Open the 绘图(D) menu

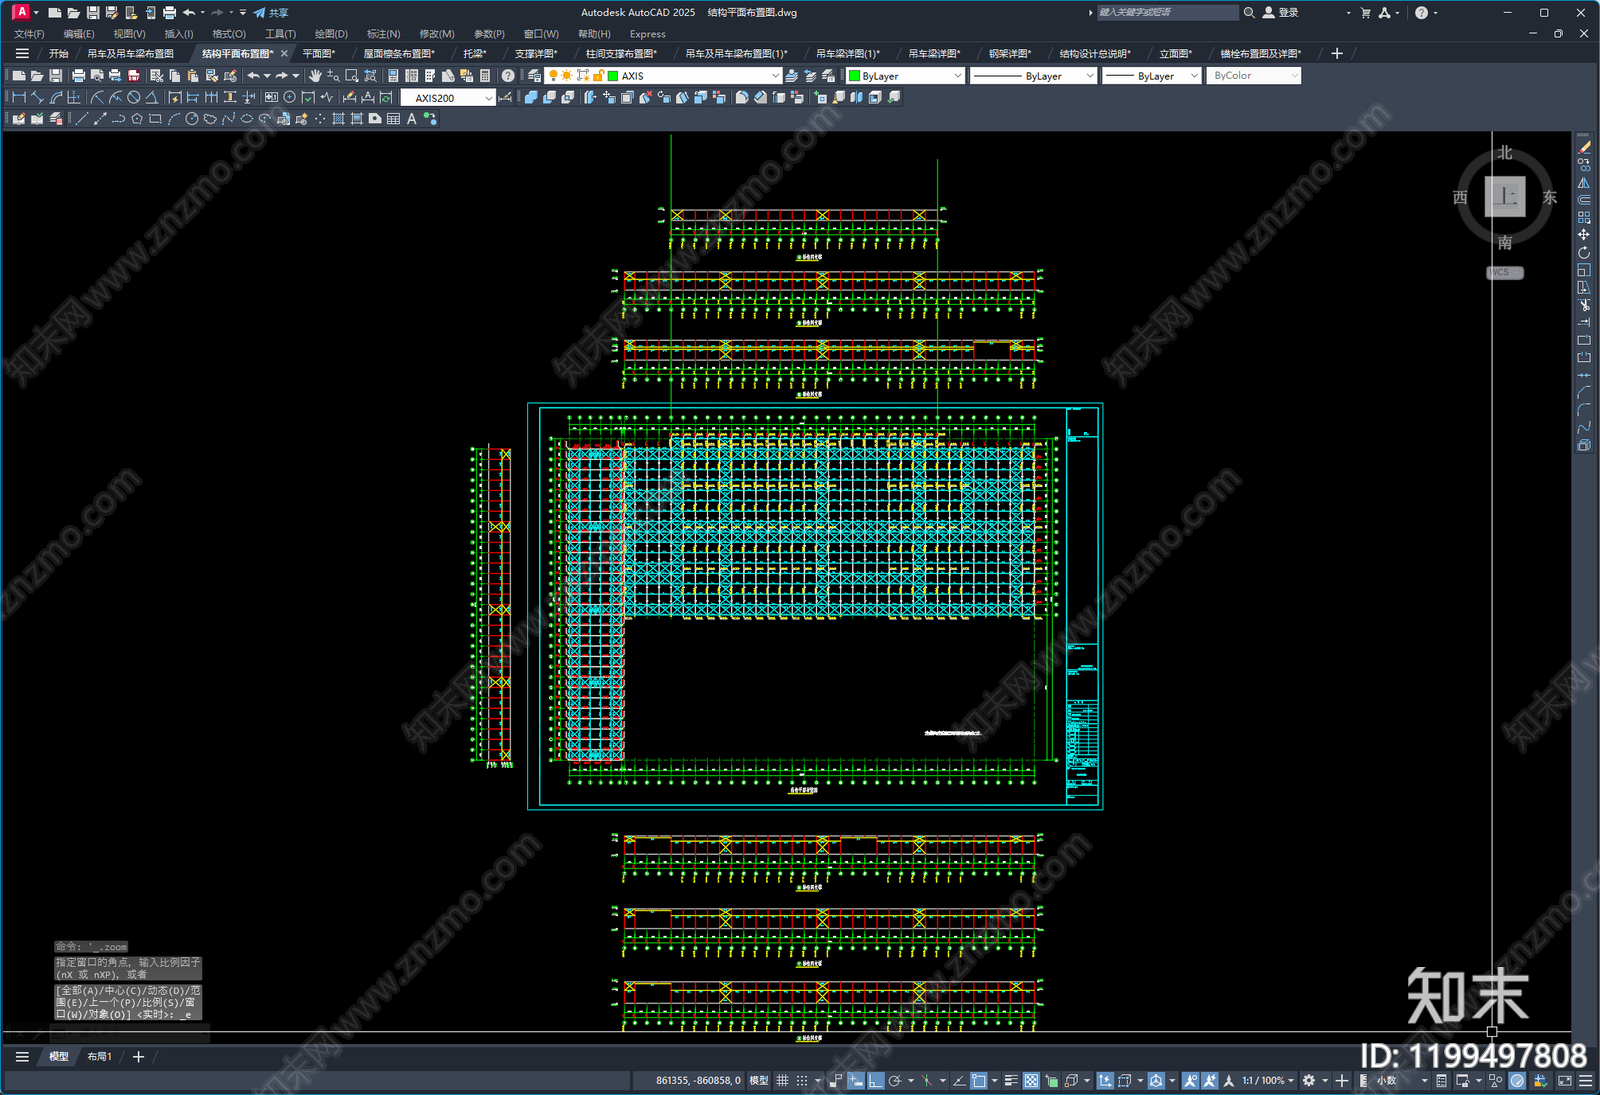click(331, 34)
